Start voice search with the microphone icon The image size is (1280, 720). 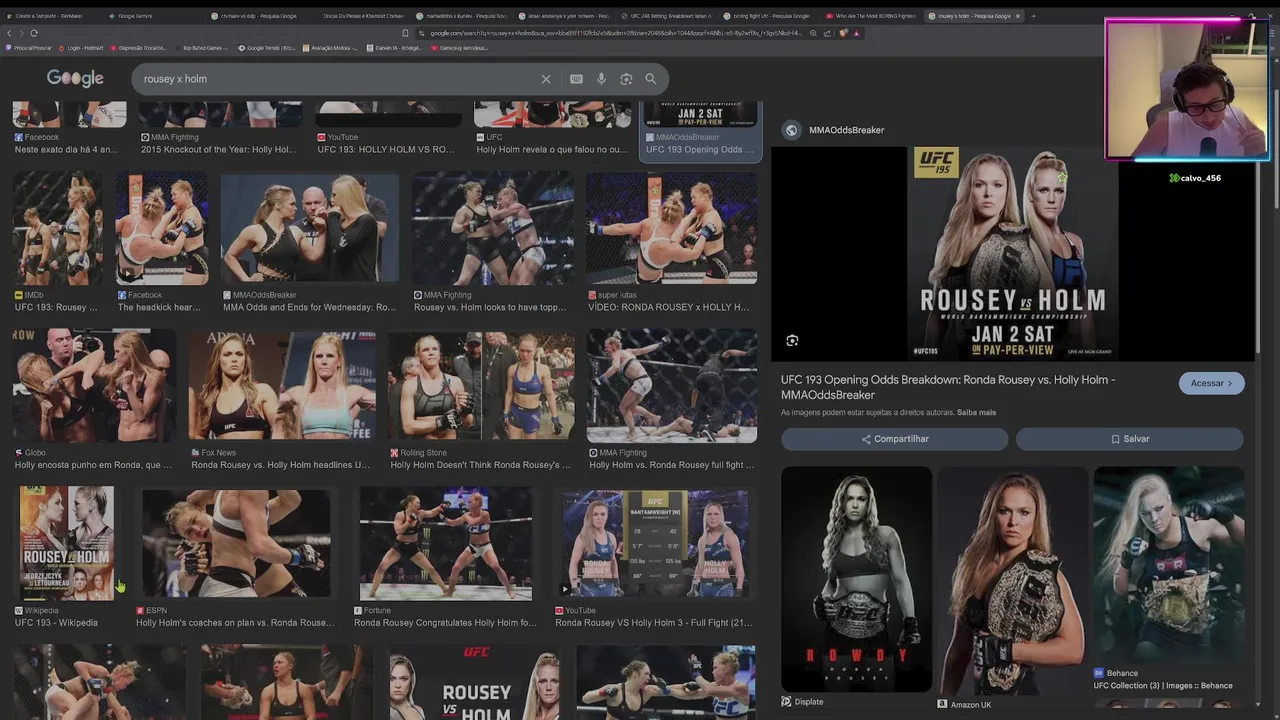pos(601,79)
